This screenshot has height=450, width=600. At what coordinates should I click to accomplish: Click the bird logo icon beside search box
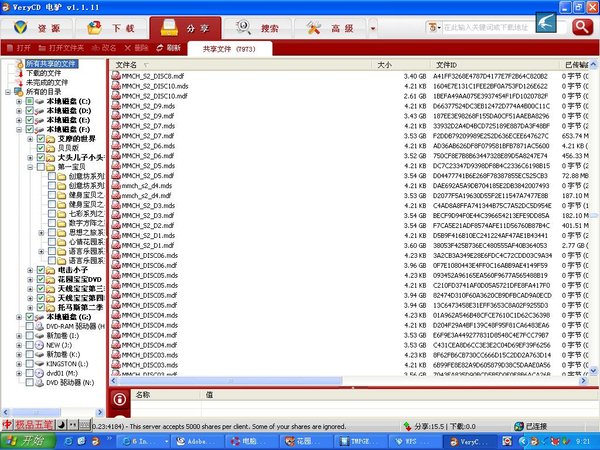pos(546,22)
